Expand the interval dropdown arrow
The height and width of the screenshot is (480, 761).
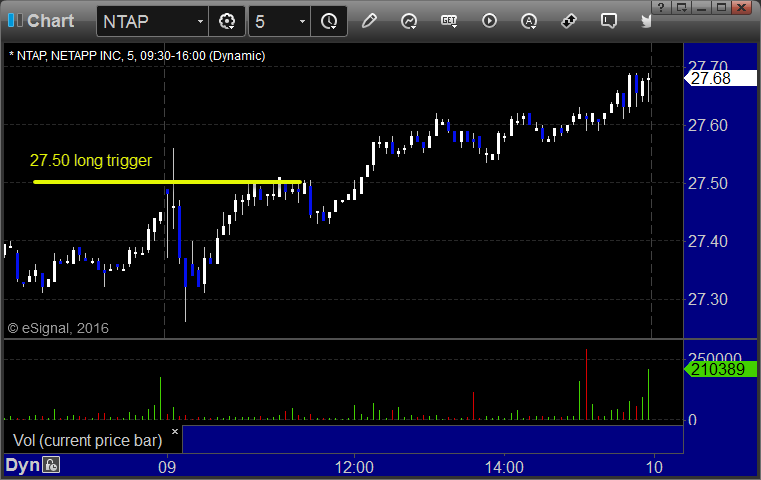302,22
